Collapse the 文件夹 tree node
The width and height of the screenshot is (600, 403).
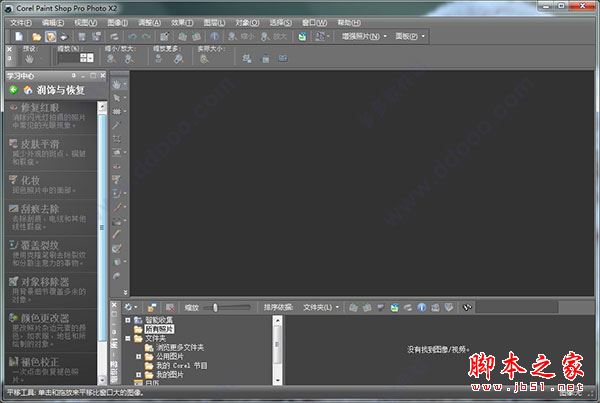click(x=128, y=338)
